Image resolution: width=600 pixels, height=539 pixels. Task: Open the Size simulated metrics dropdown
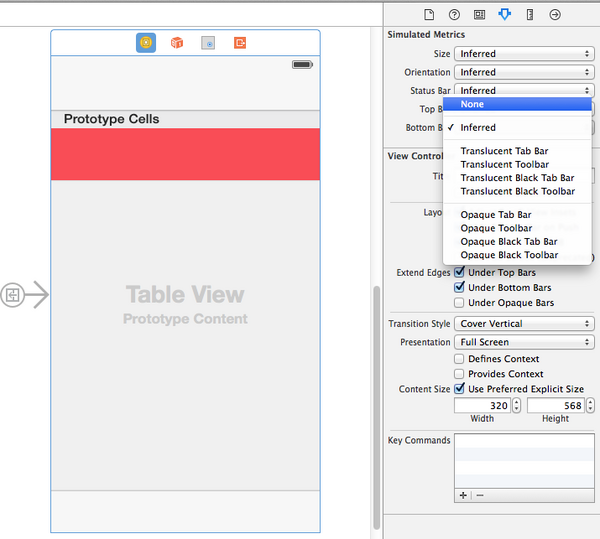click(x=524, y=54)
